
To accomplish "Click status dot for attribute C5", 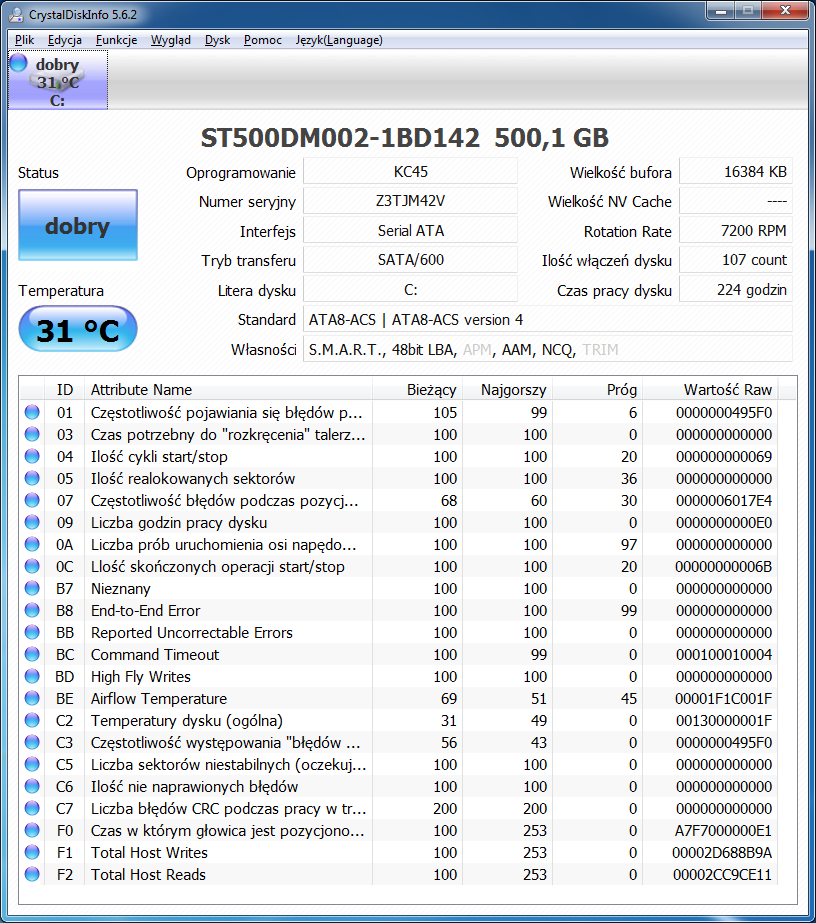I will [x=32, y=764].
